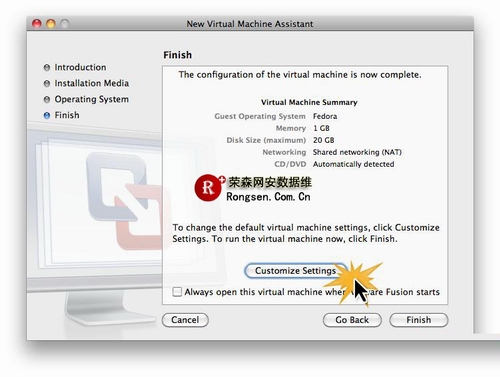Click the Disk Size (maximum) label
The width and height of the screenshot is (500, 377).
[266, 140]
